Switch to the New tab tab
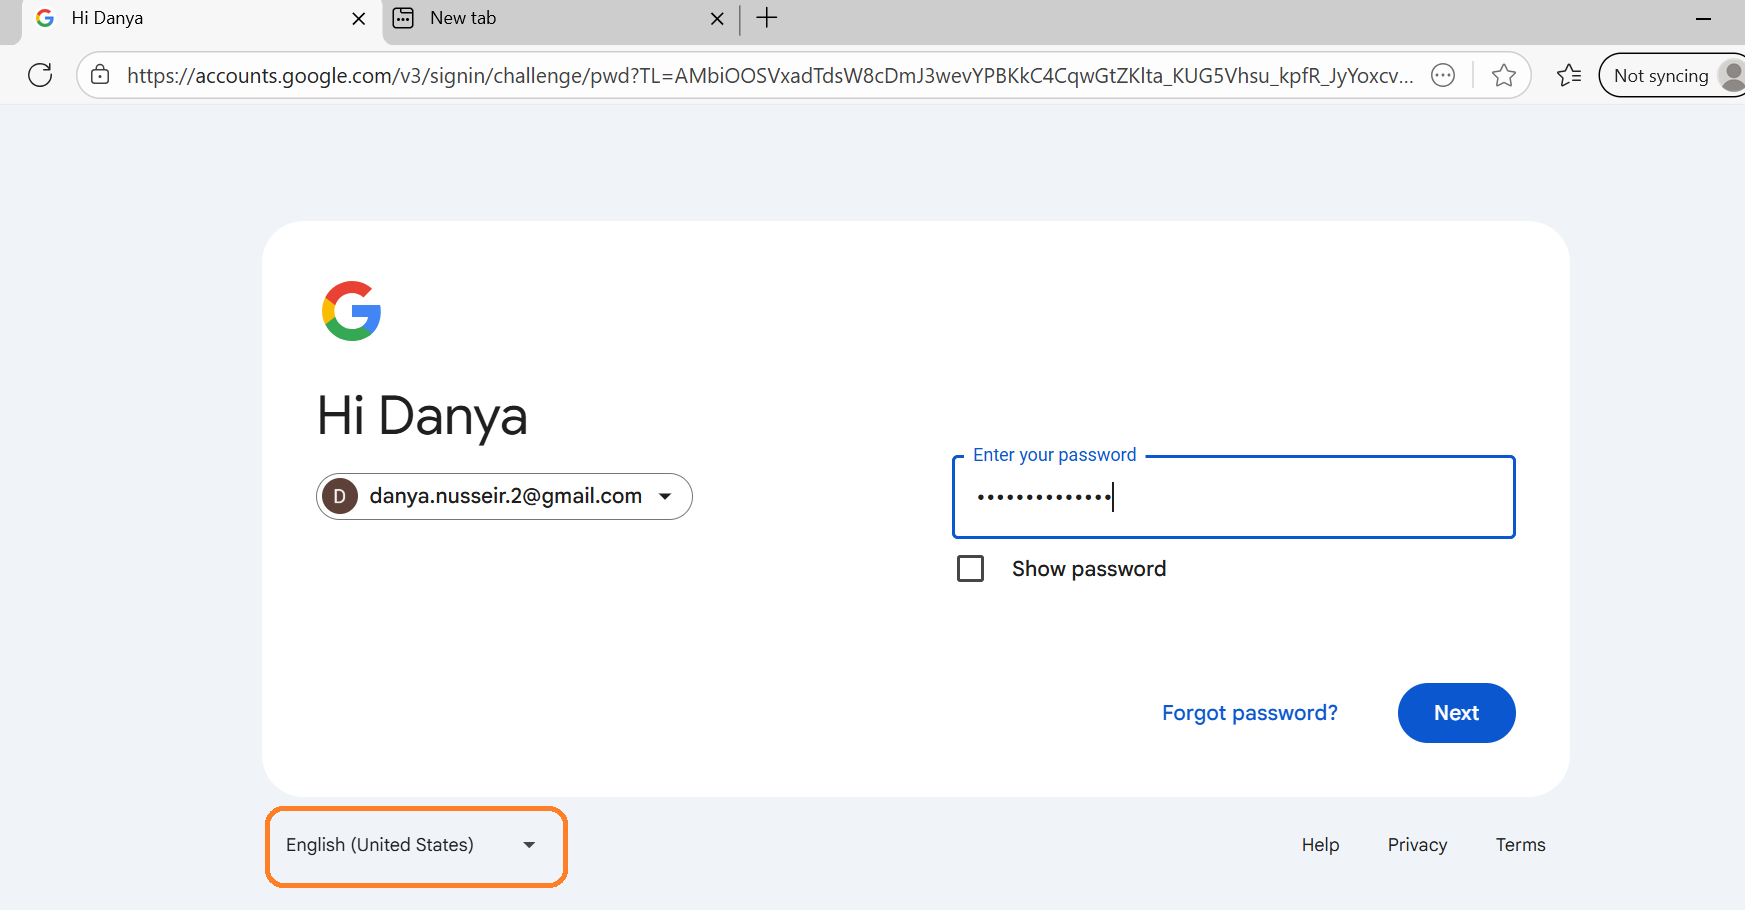 click(560, 19)
